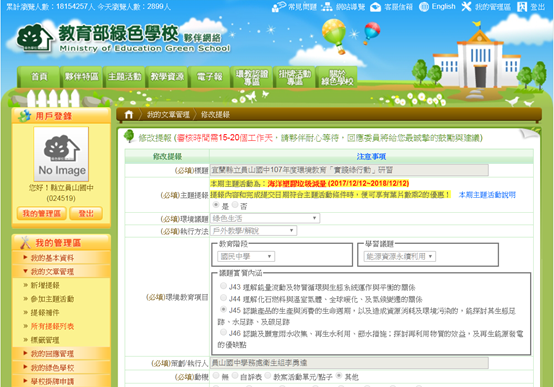Open the 常見問題 FAQ icon
The image size is (554, 387).
pyautogui.click(x=278, y=7)
